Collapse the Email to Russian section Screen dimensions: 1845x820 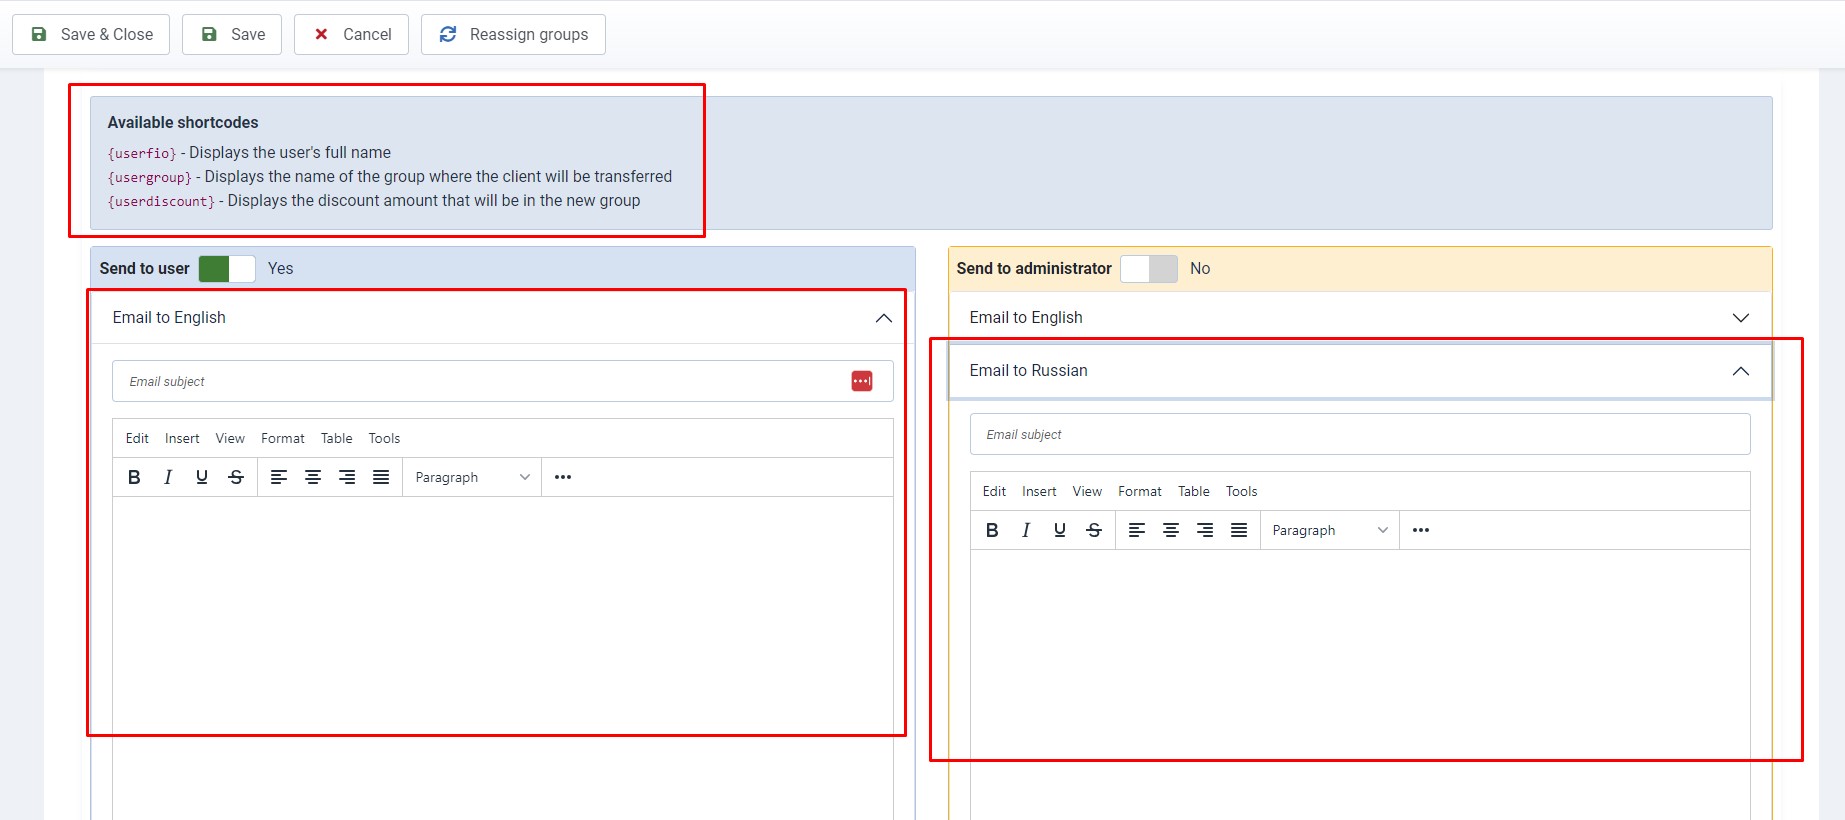pos(1740,371)
